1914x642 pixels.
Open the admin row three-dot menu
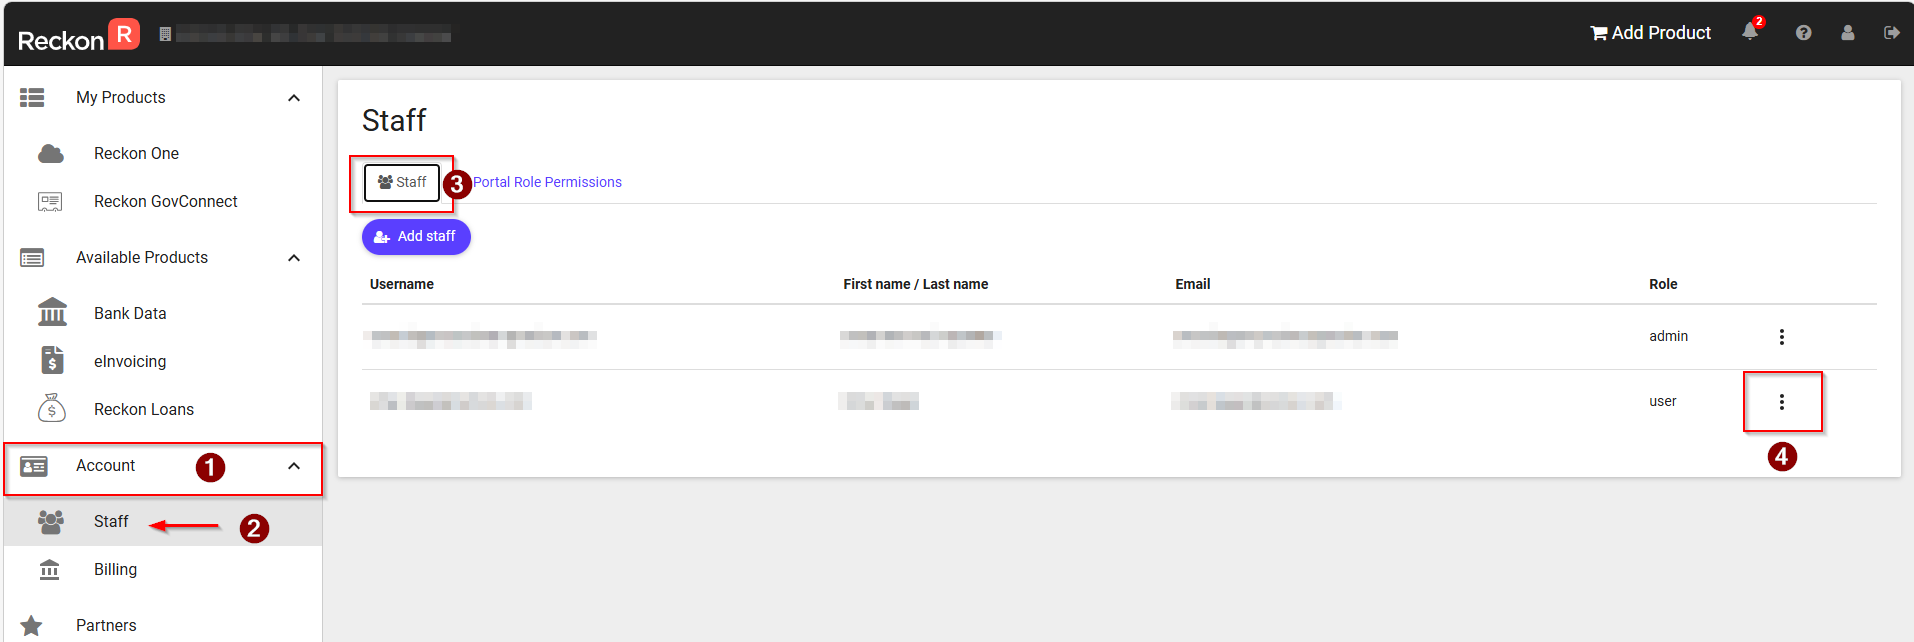point(1782,337)
